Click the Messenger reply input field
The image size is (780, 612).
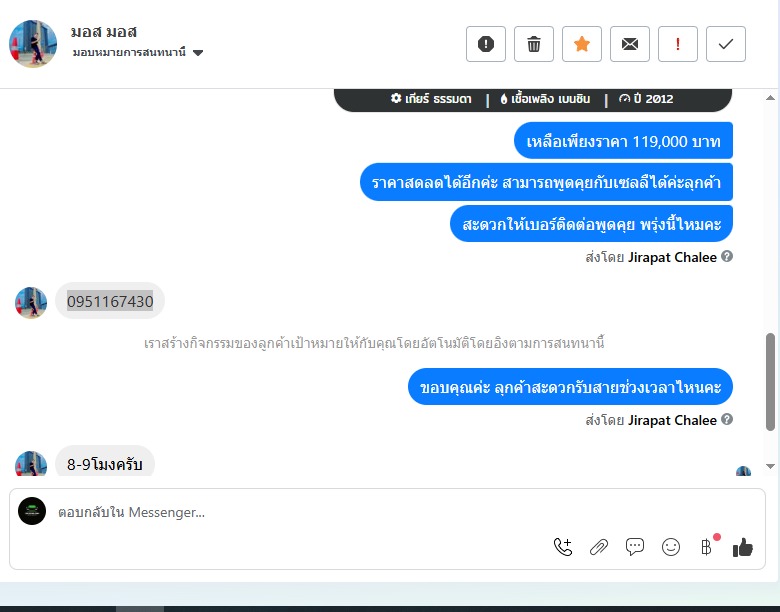tap(298, 512)
